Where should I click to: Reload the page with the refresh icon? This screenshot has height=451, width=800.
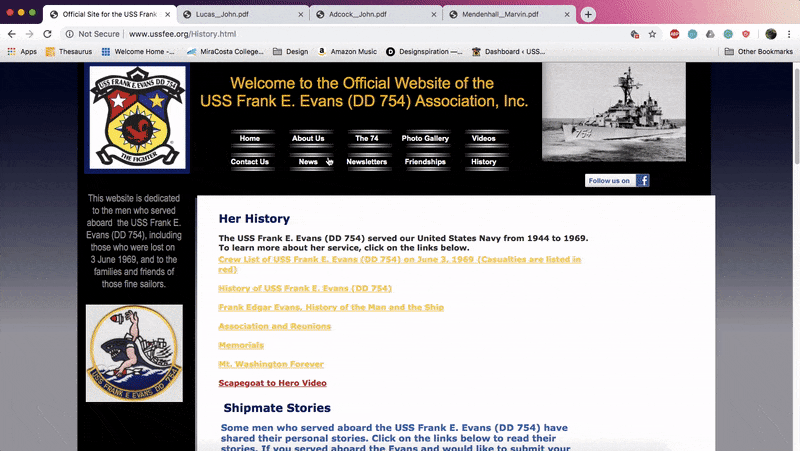(47, 34)
